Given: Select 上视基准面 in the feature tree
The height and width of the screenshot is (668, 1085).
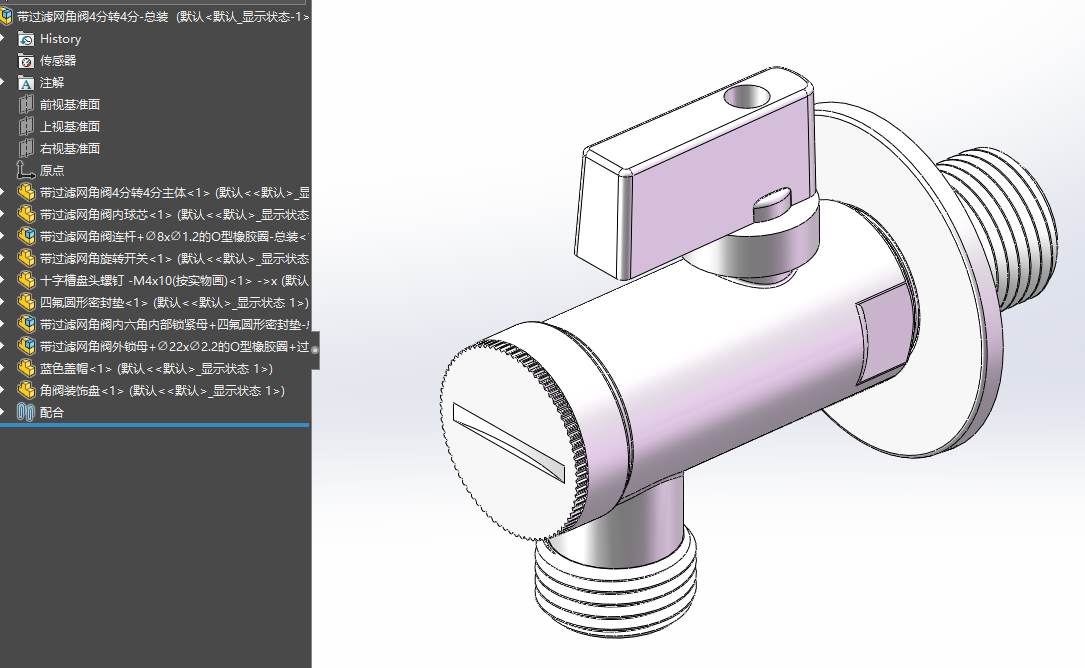Looking at the screenshot, I should click(70, 127).
